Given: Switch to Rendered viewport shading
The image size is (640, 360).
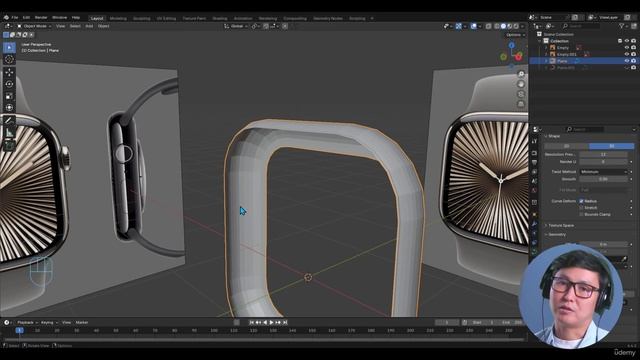Looking at the screenshot, I should click(x=516, y=26).
